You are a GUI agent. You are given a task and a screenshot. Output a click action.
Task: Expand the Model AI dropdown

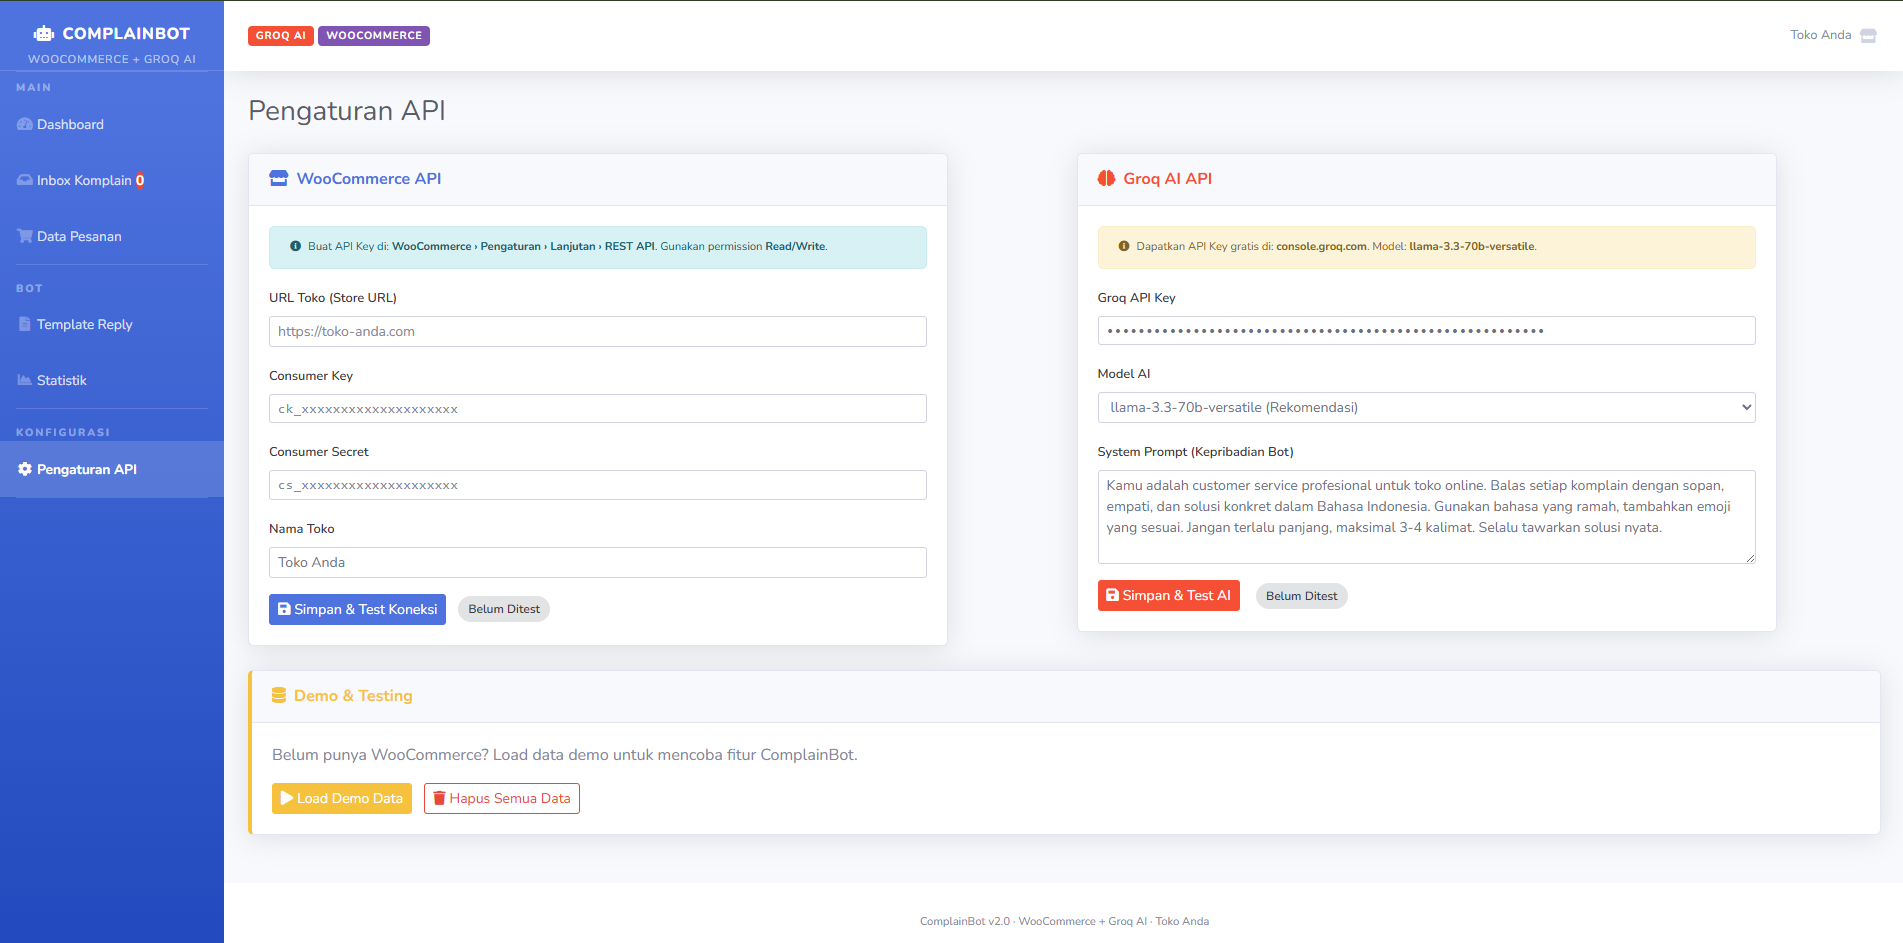1426,407
